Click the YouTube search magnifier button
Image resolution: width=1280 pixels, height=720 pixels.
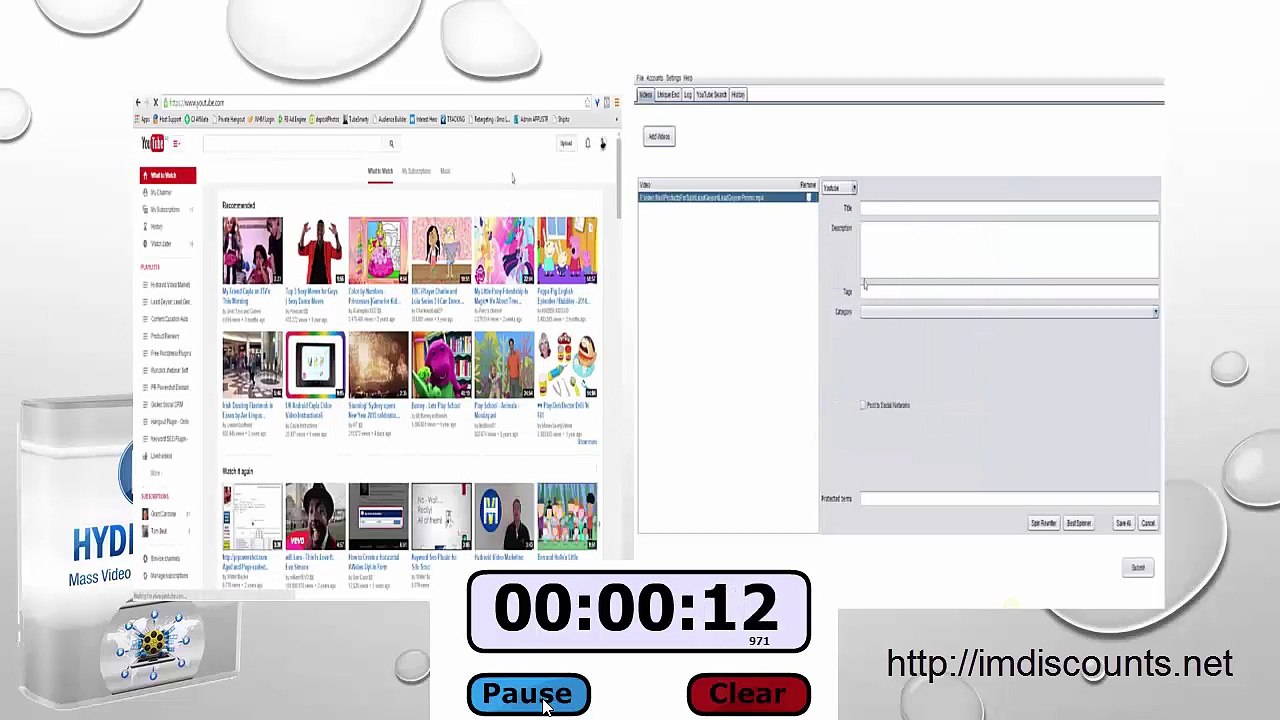pyautogui.click(x=391, y=144)
